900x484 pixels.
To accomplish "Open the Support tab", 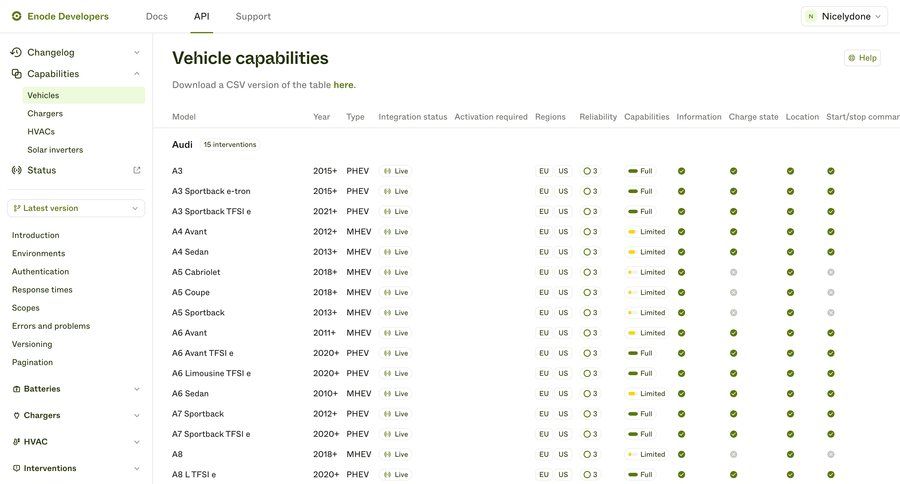I will tap(253, 16).
